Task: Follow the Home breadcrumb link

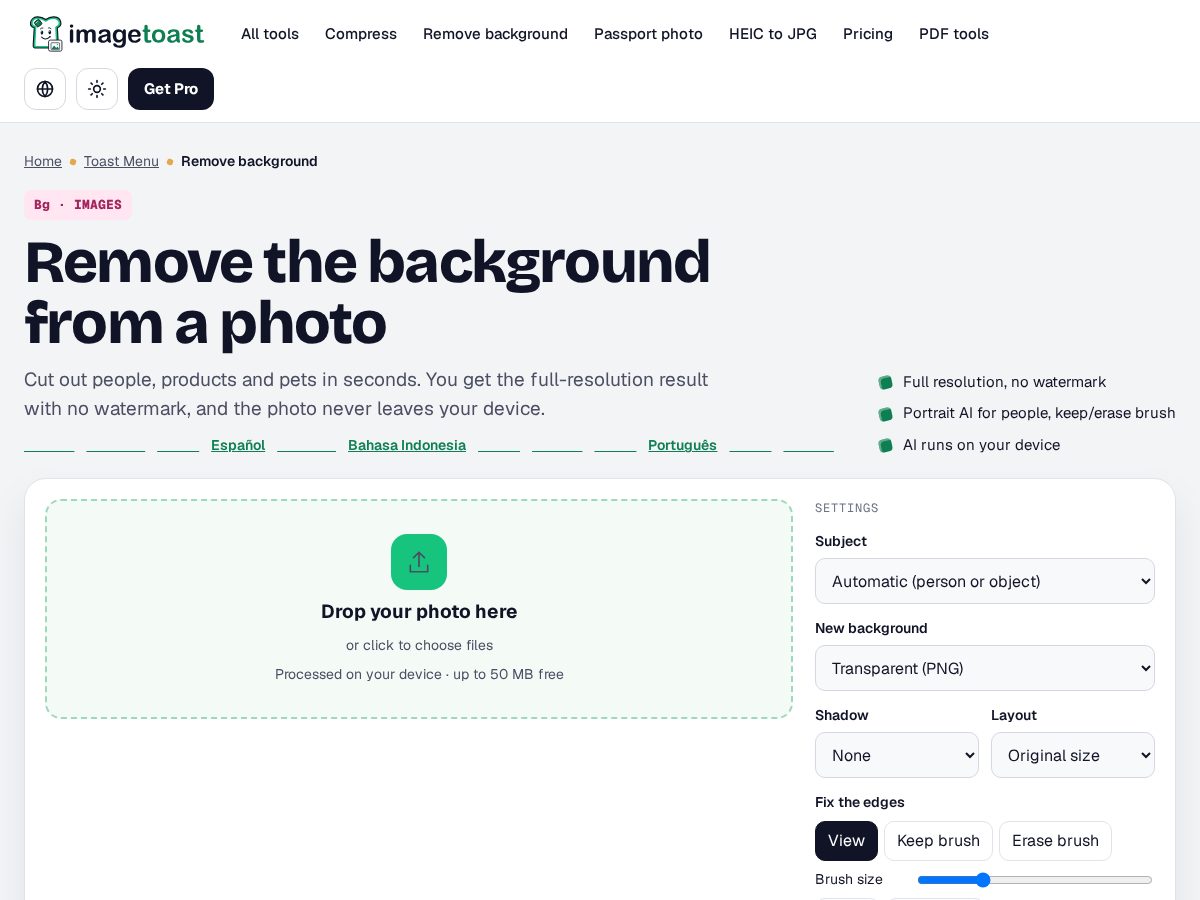Action: click(x=43, y=161)
